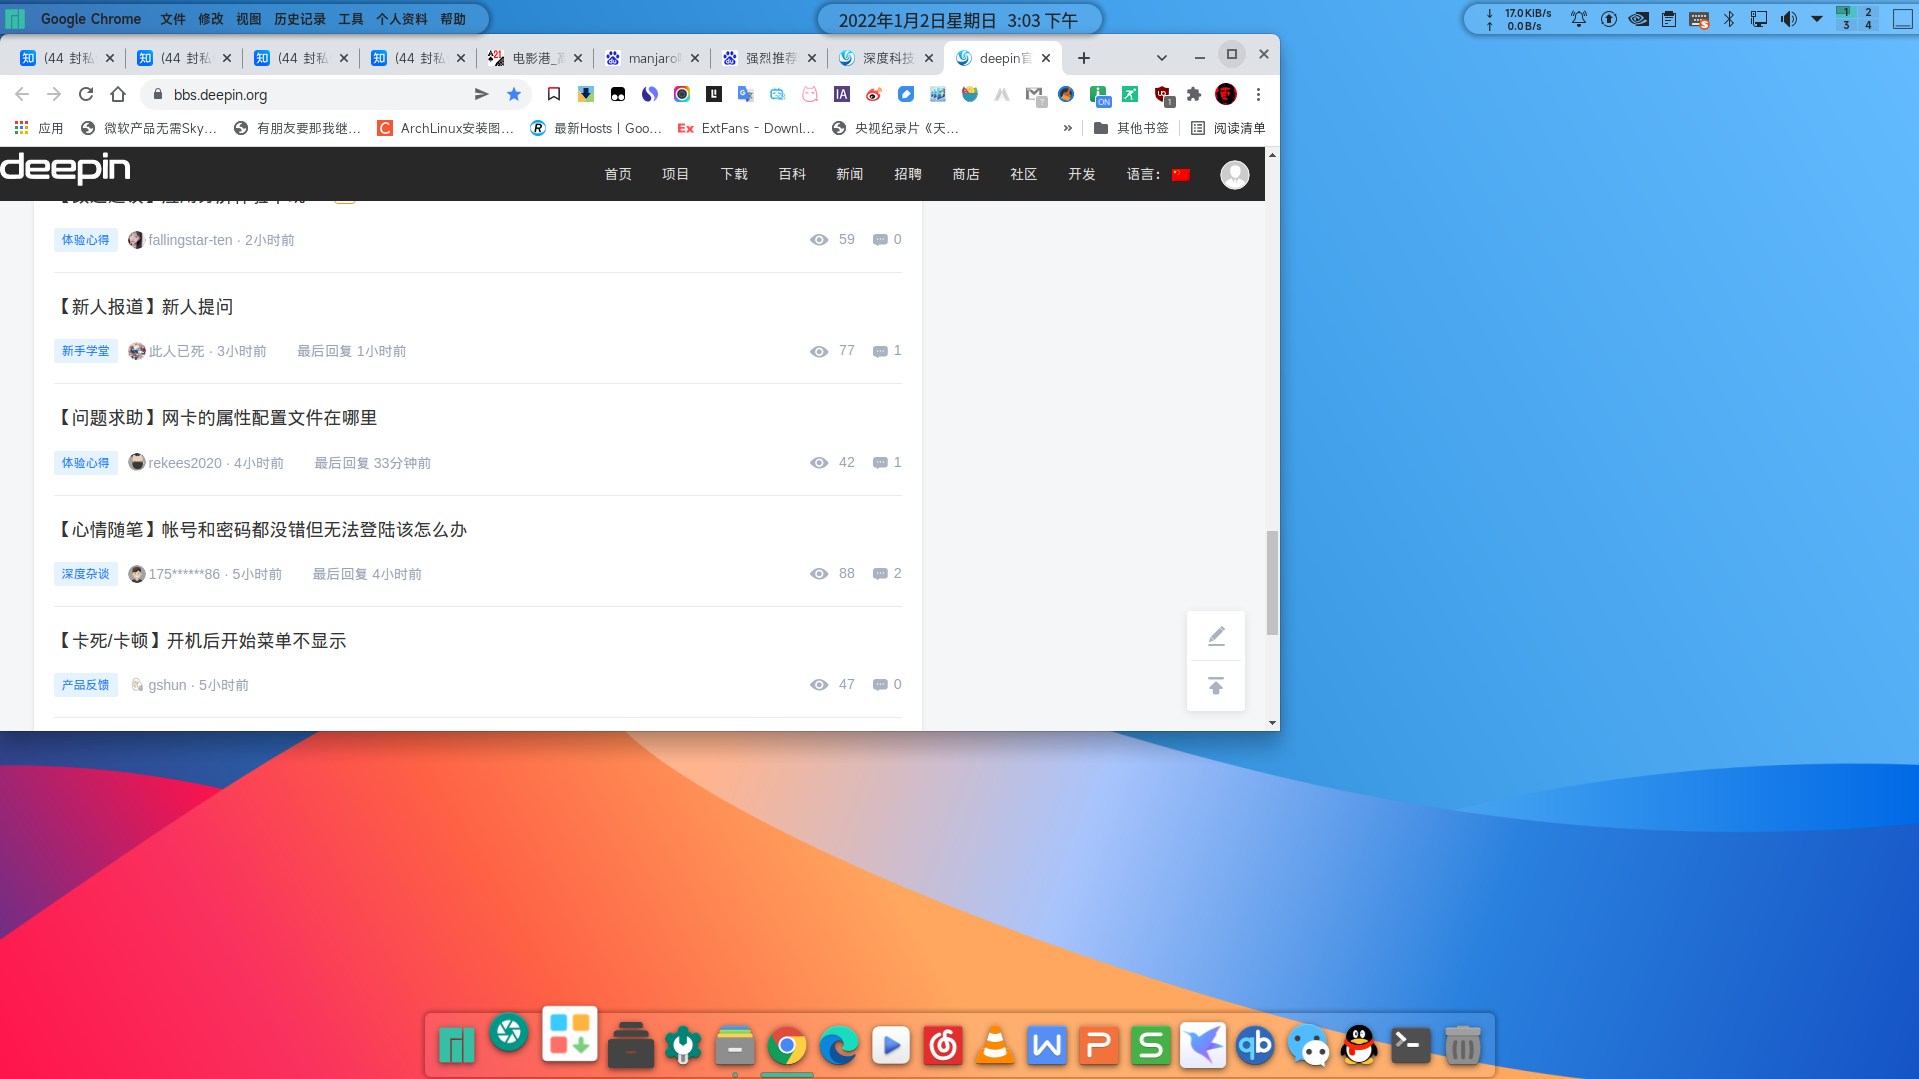This screenshot has height=1079, width=1919.
Task: Open the Tampermonkey extension icon
Action: pyautogui.click(x=618, y=94)
